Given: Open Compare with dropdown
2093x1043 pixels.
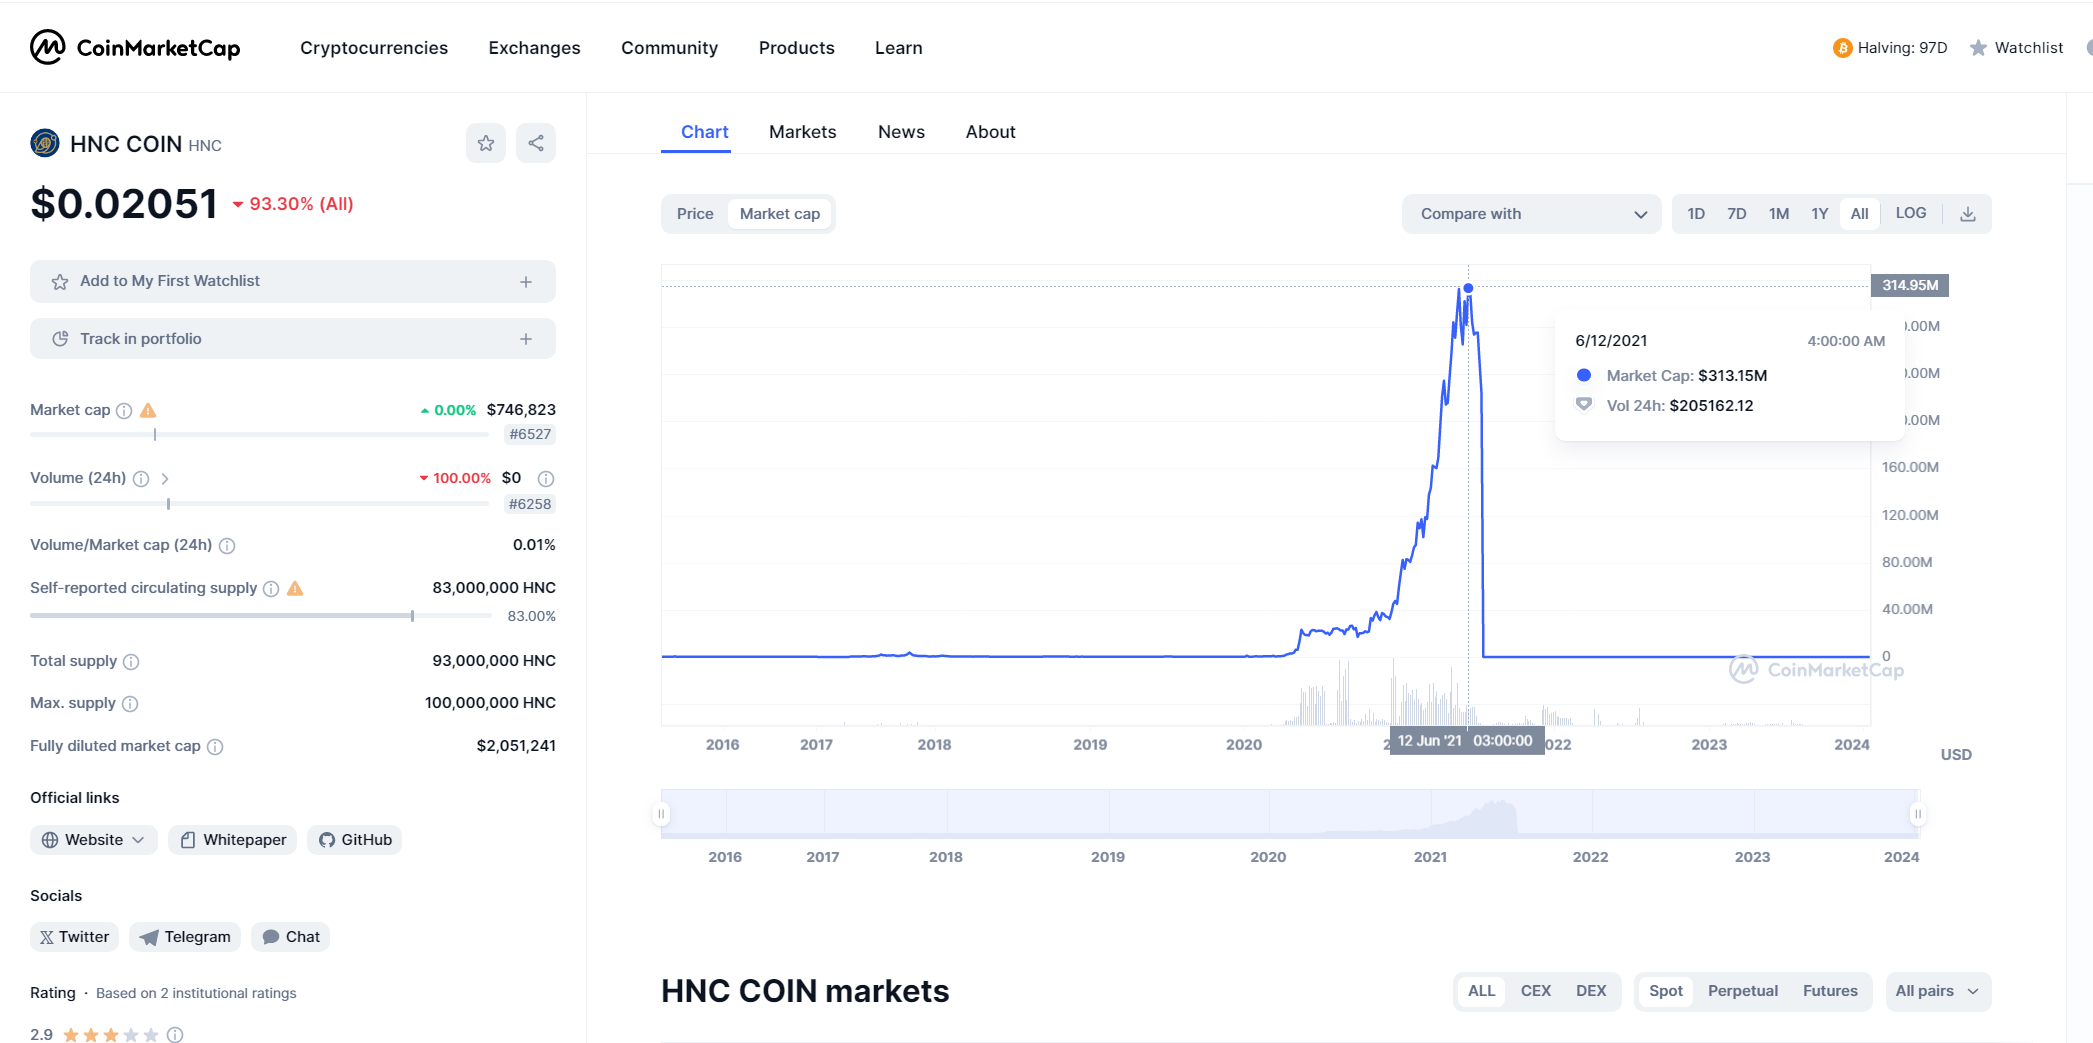Looking at the screenshot, I should click(x=1532, y=214).
